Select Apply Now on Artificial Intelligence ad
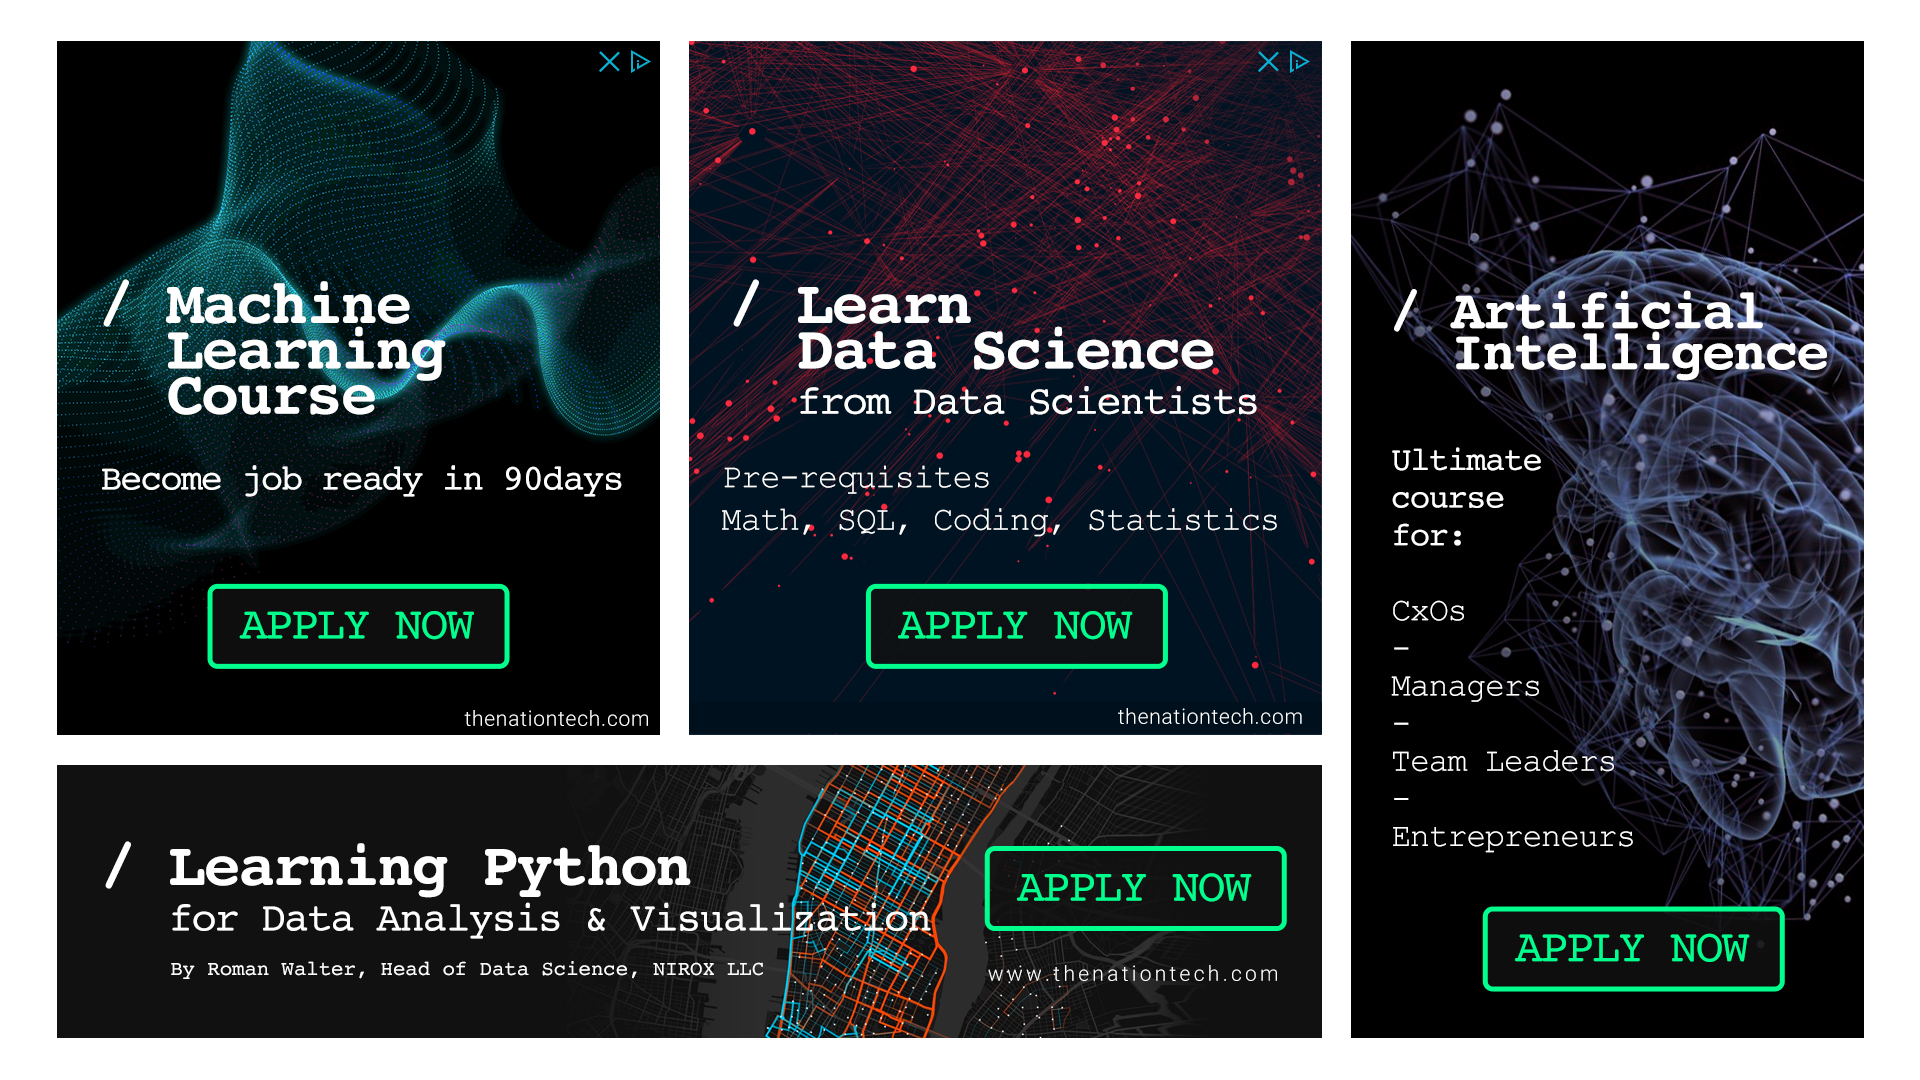The image size is (1920, 1080). pyautogui.click(x=1632, y=948)
